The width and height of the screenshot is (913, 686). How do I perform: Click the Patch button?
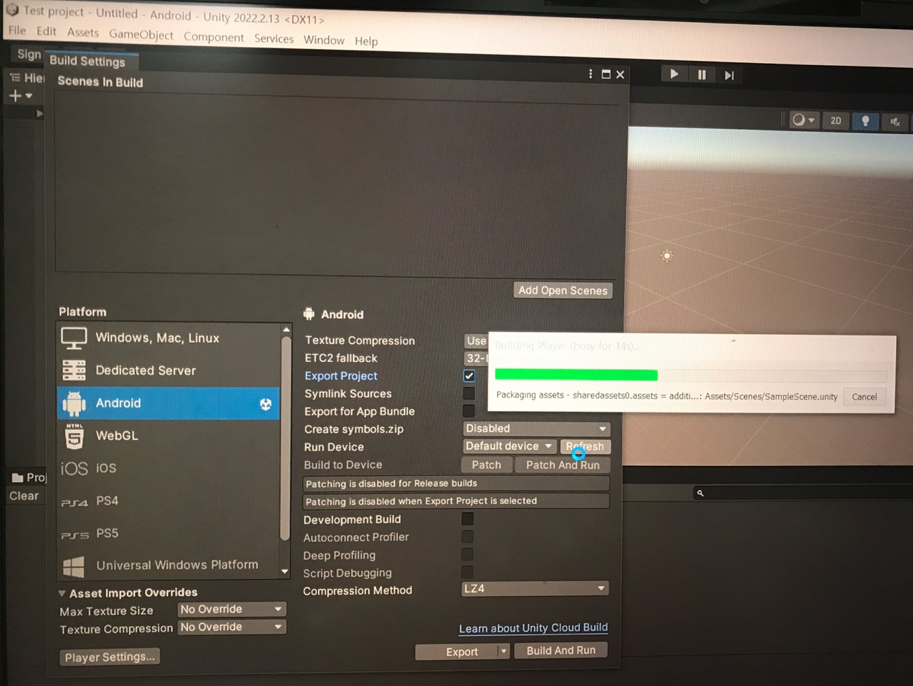[x=486, y=465]
